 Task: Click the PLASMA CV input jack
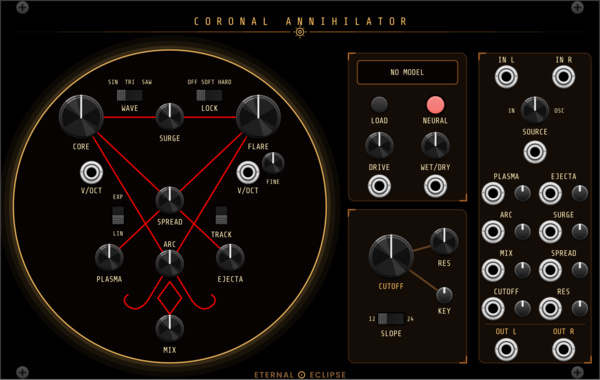coord(493,193)
